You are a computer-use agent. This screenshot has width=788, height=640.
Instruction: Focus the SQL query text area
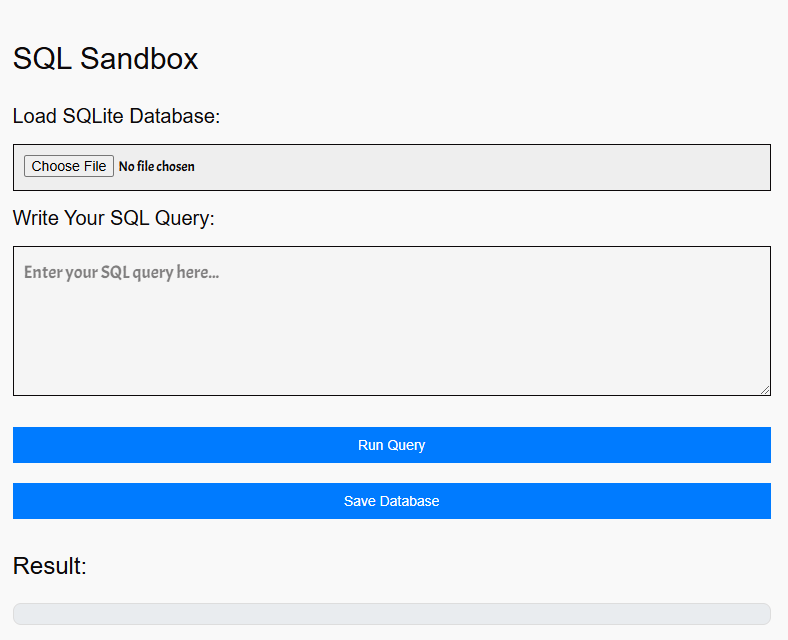[392, 321]
